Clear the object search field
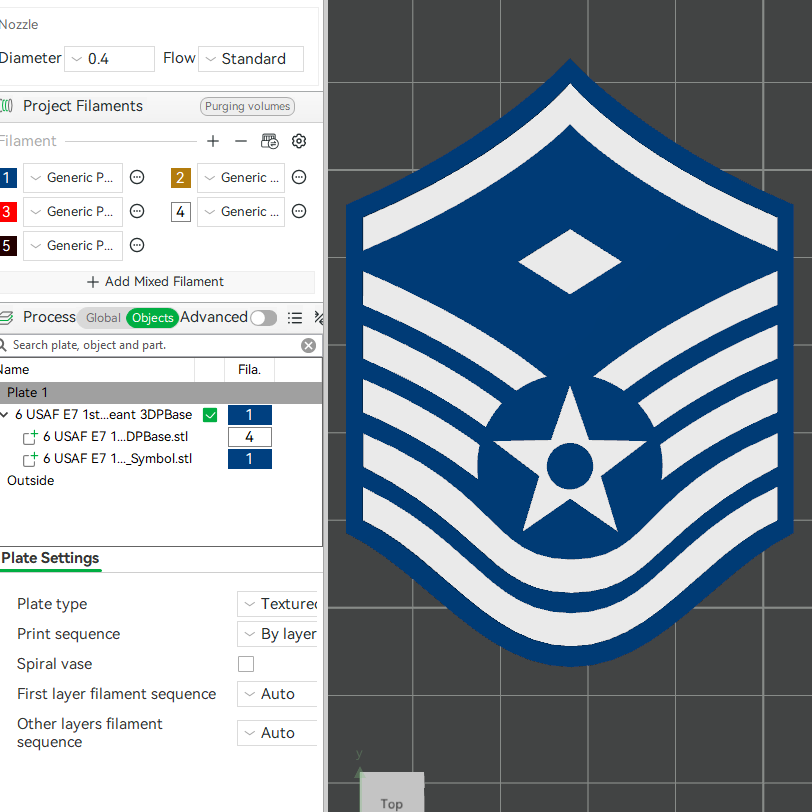 pos(309,345)
